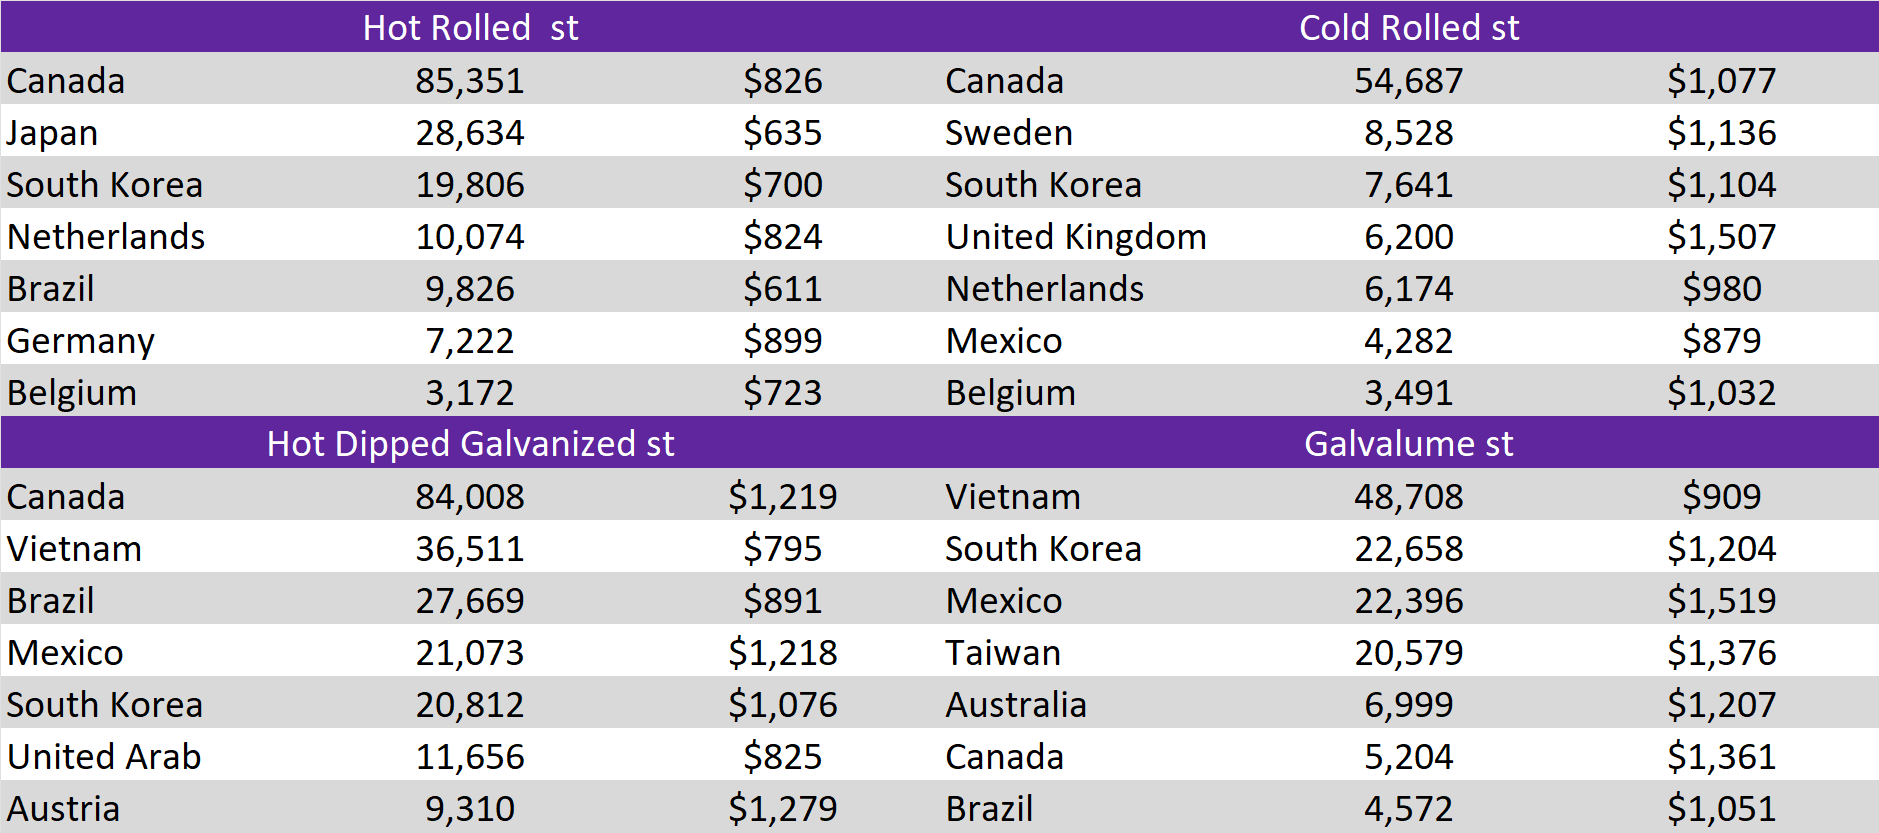Click the Taiwan country cell
Screen dimensions: 1879x833
coord(1003,653)
